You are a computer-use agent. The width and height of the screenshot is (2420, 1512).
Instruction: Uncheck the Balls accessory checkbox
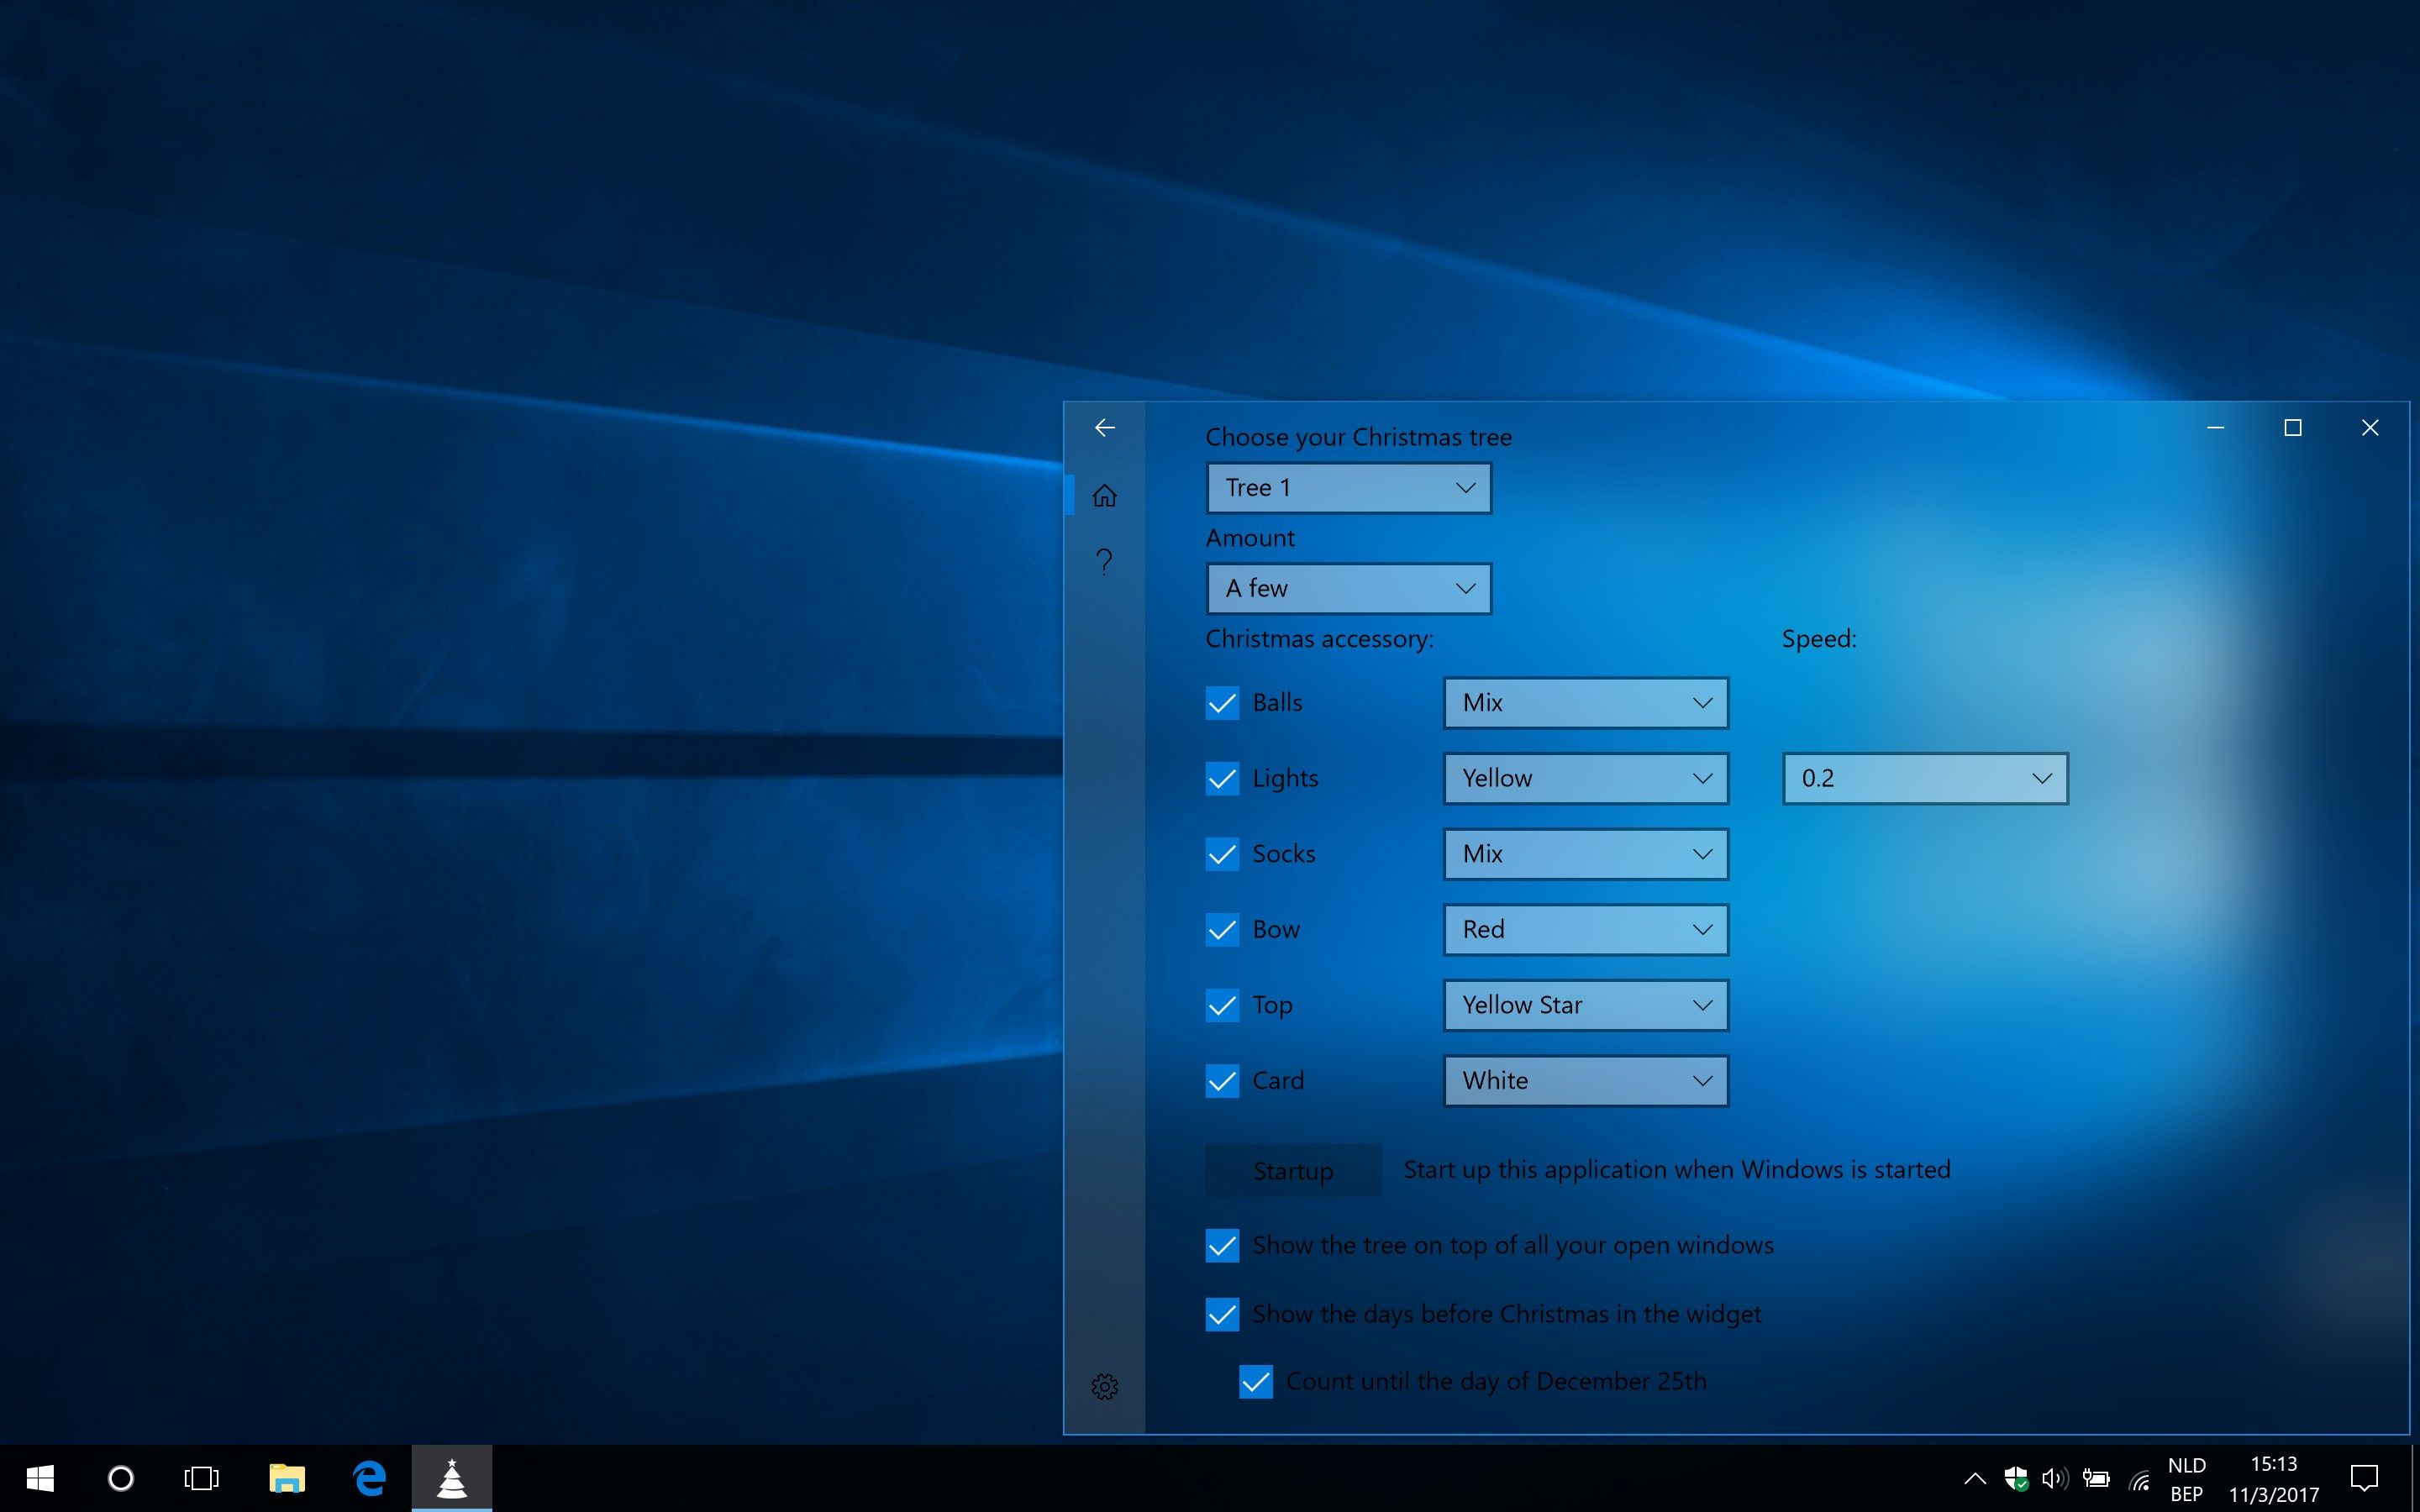tap(1222, 703)
